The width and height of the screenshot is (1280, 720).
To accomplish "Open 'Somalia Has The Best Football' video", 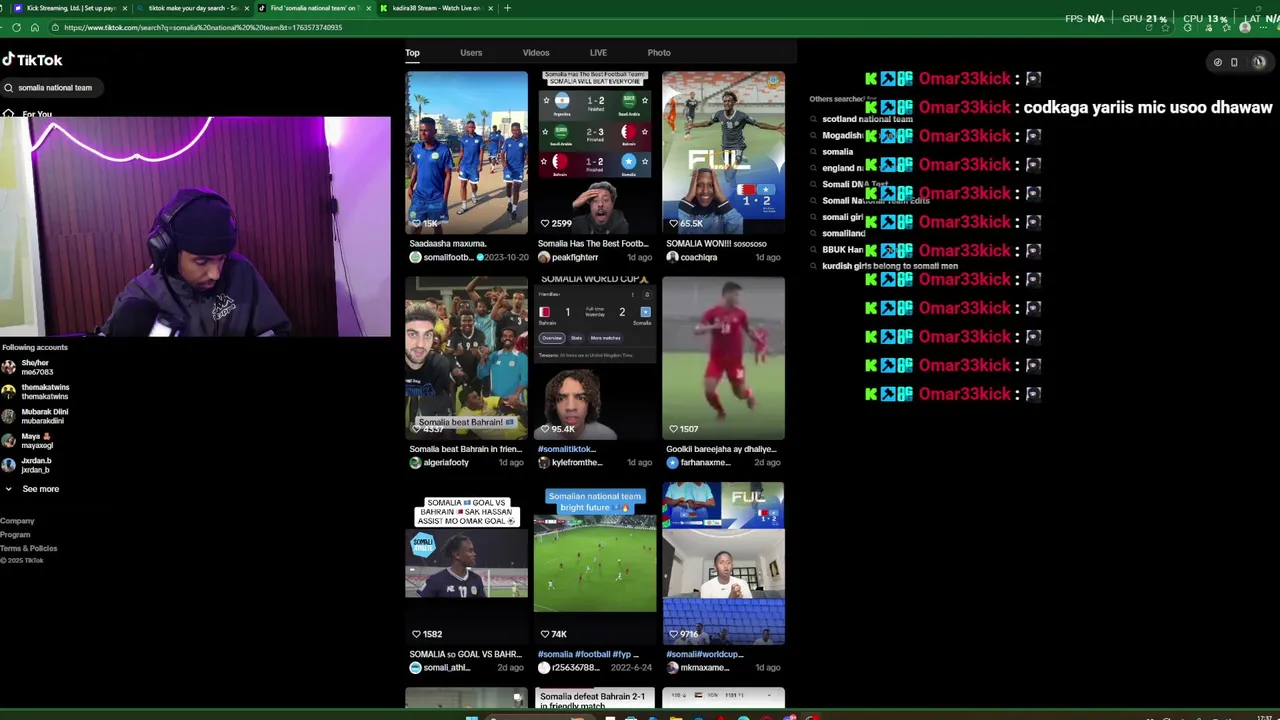I will (x=595, y=152).
